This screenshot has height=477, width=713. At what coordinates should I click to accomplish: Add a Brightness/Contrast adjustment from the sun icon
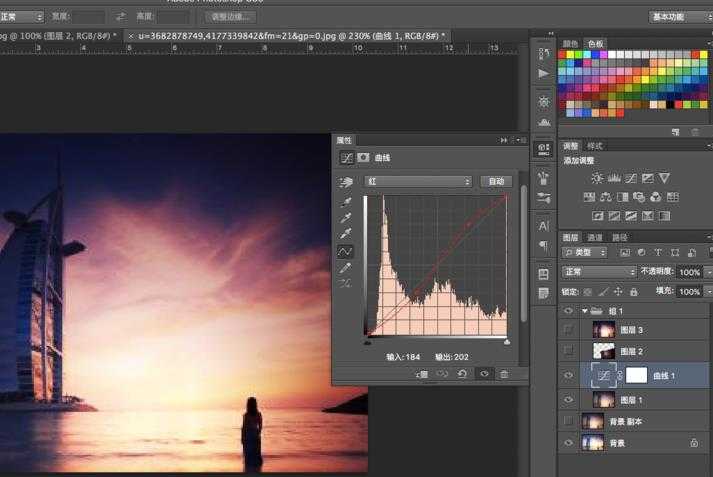pyautogui.click(x=597, y=178)
